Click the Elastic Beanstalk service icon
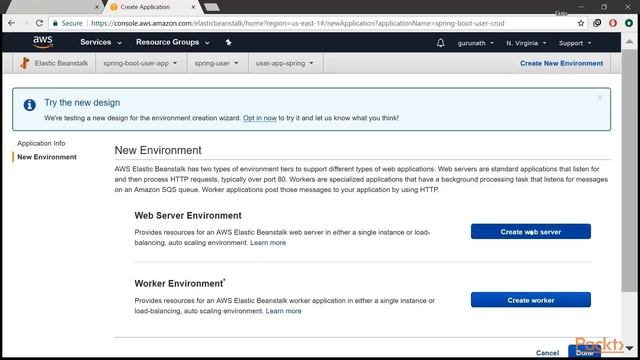Screen dimensions: 640x360 (24, 63)
